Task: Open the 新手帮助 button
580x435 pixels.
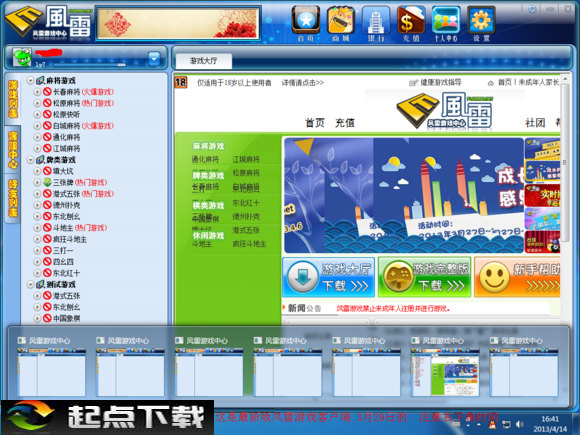Action: (517, 277)
